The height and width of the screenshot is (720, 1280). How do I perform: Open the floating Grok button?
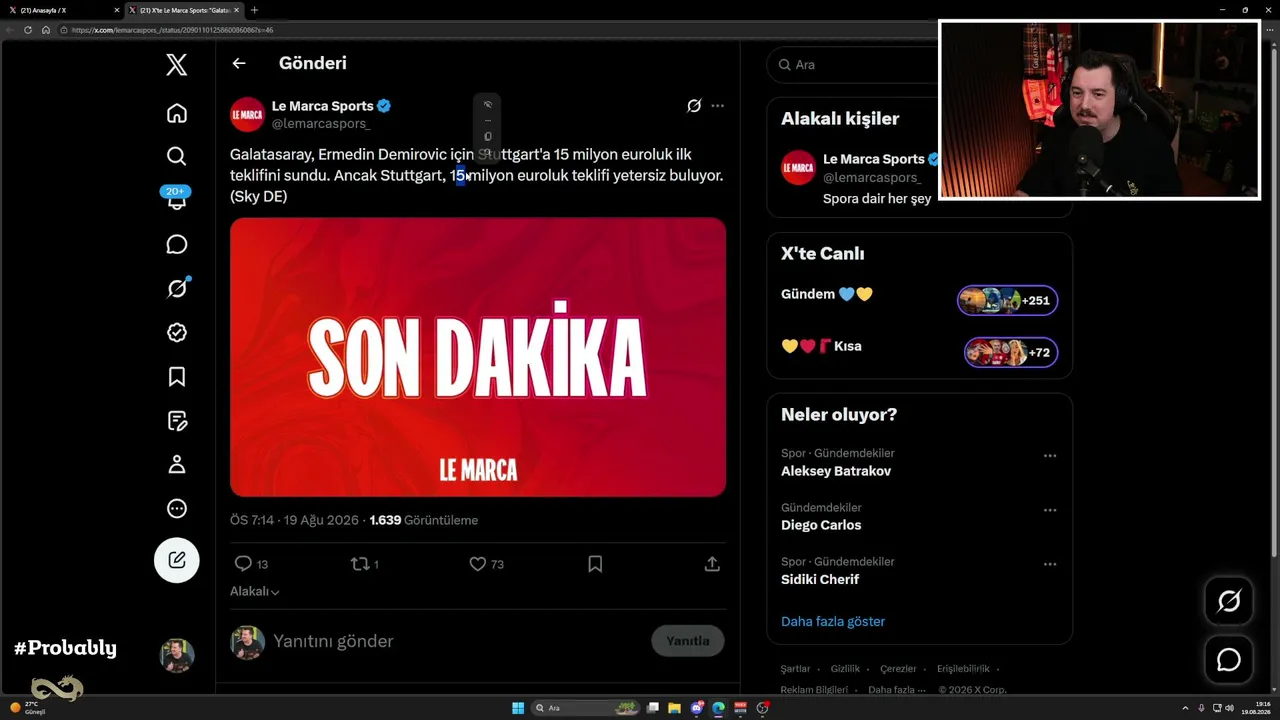coord(1229,601)
